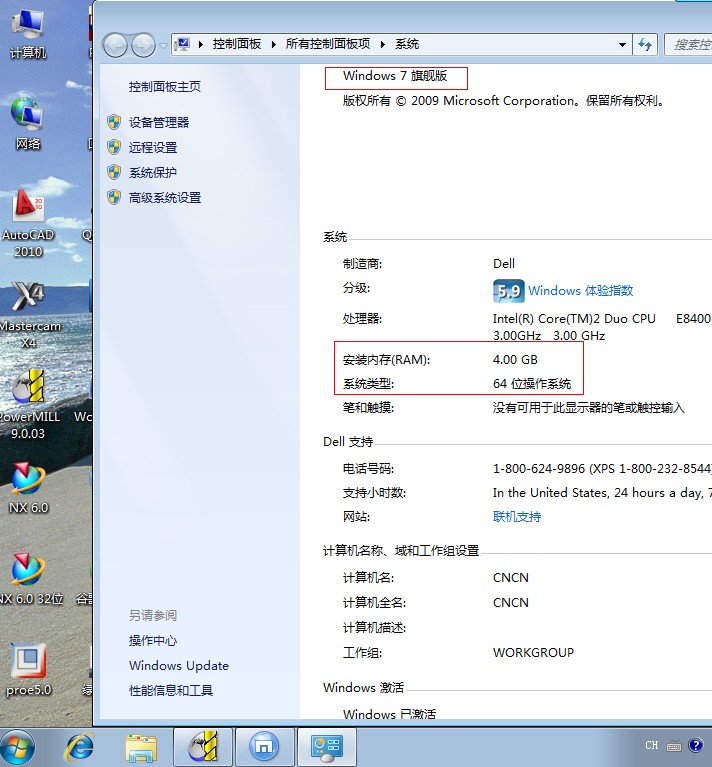
Task: Open Windows Explorer folder in taskbar
Action: point(141,747)
